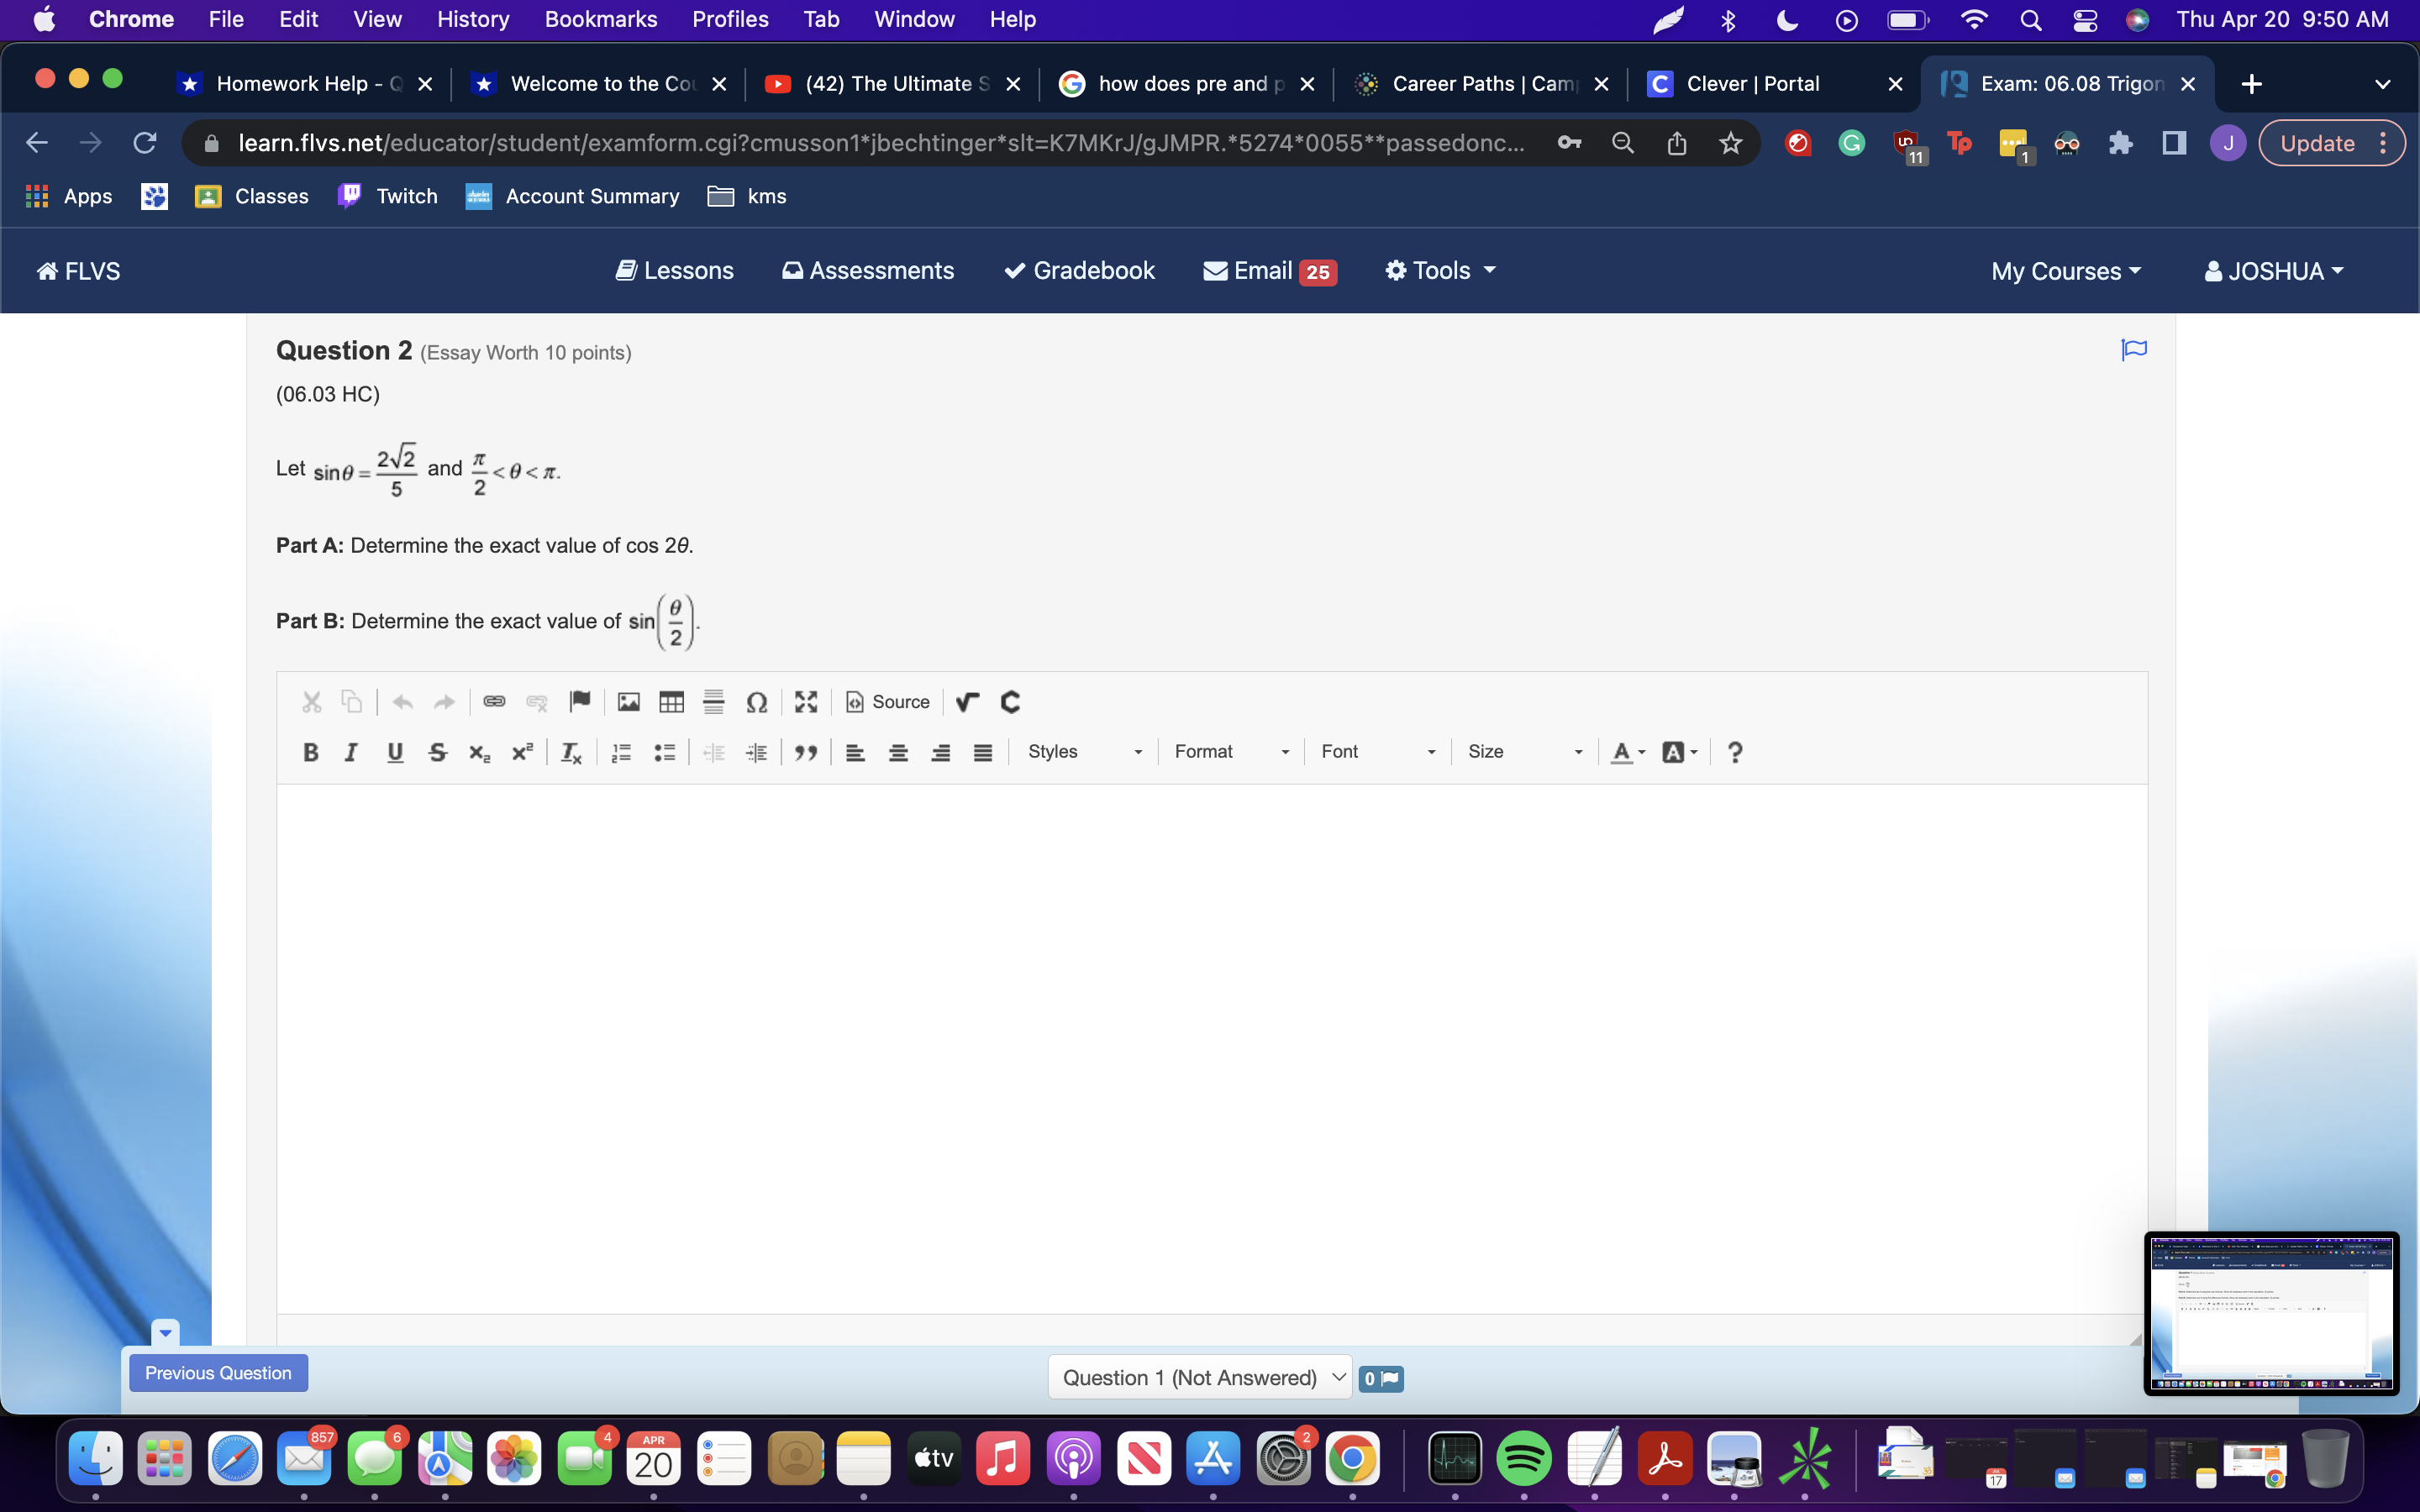Image resolution: width=2420 pixels, height=1512 pixels.
Task: Undo the last edit in the editor
Action: pos(403,702)
